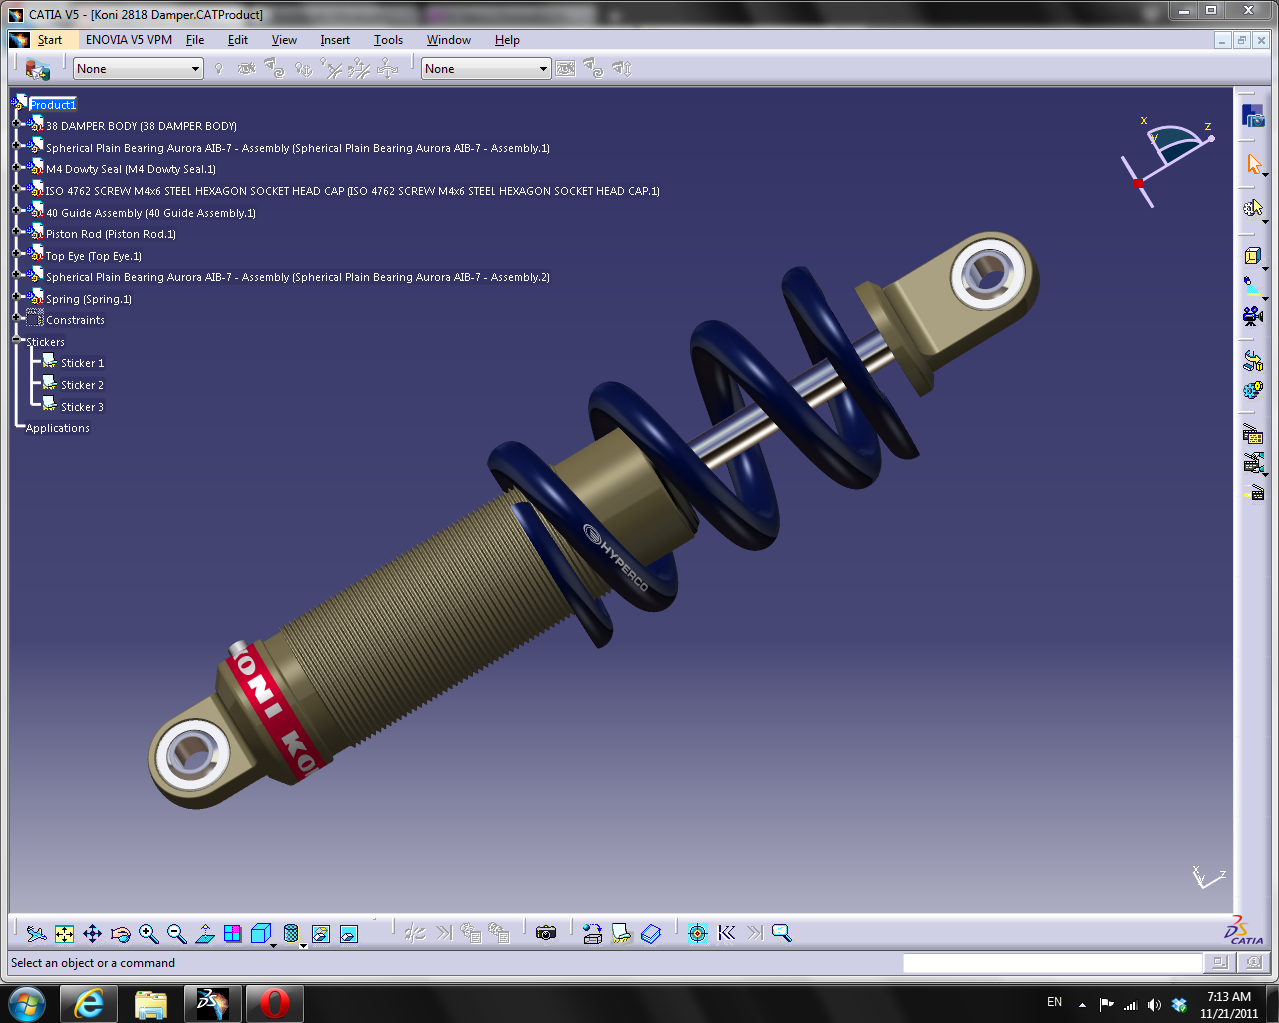Click the Capture camera icon in bottom toolbar
Screen dimensions: 1279x1023
coord(545,933)
